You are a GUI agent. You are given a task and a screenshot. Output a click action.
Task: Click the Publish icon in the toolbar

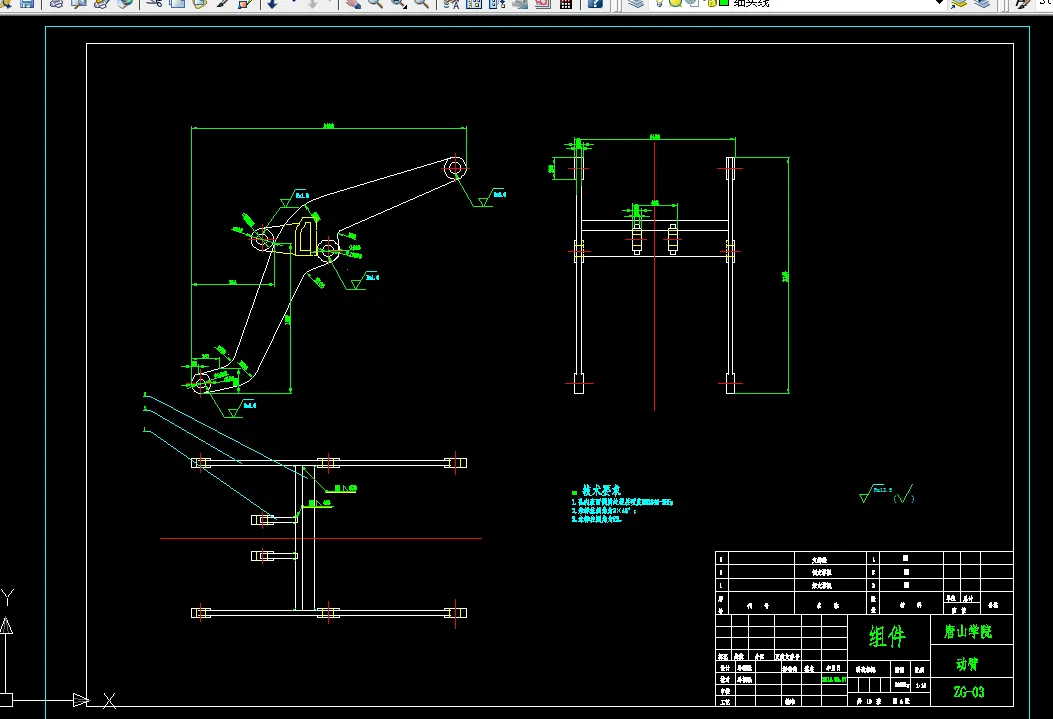point(101,3)
